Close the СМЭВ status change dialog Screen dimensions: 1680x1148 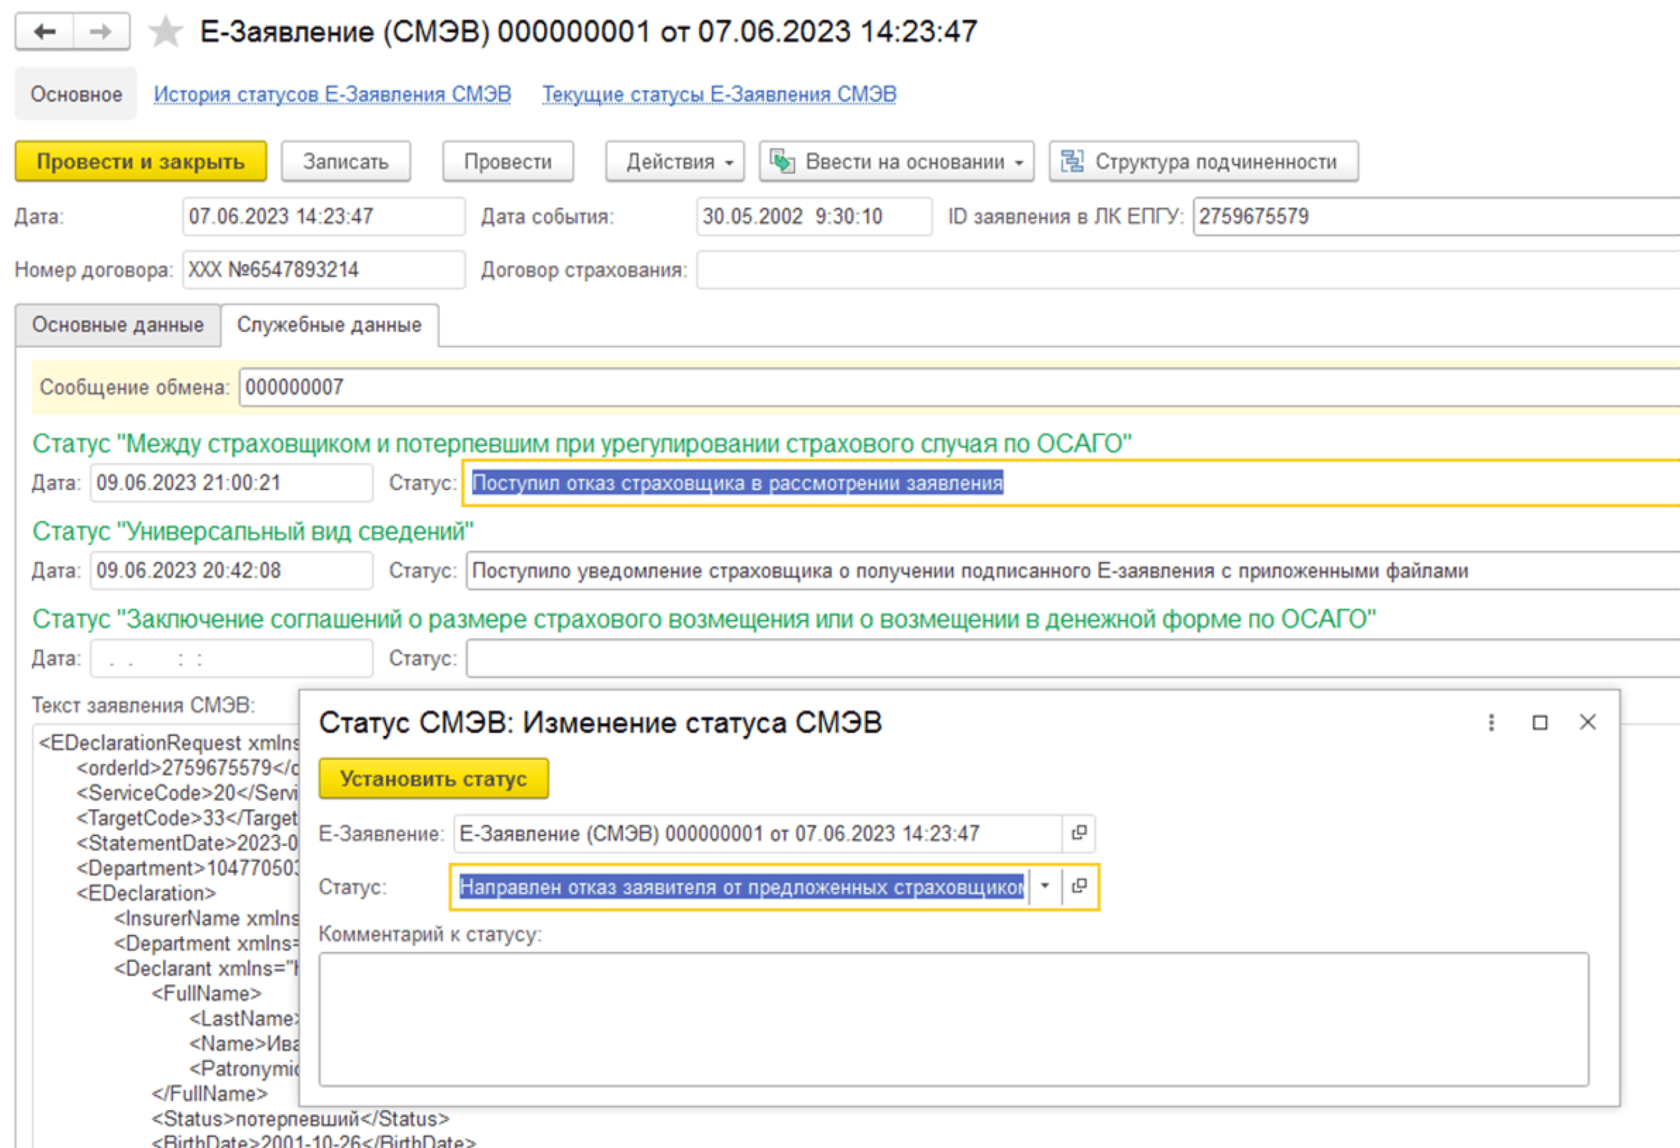1587,722
